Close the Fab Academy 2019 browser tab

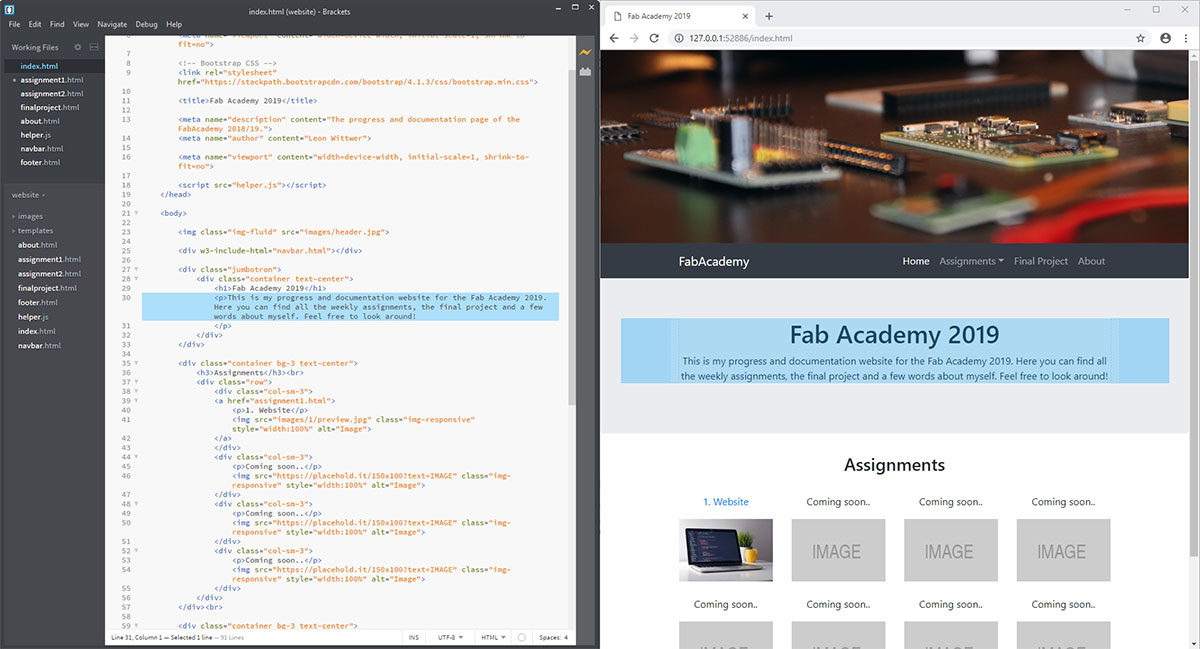tap(745, 17)
